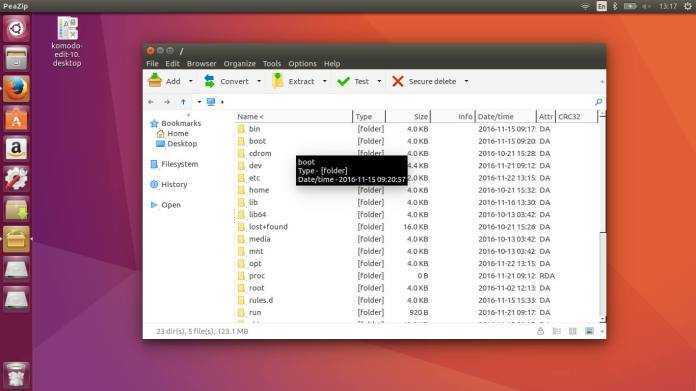696x391 pixels.
Task: Click the Test checkmark icon
Action: (x=343, y=81)
